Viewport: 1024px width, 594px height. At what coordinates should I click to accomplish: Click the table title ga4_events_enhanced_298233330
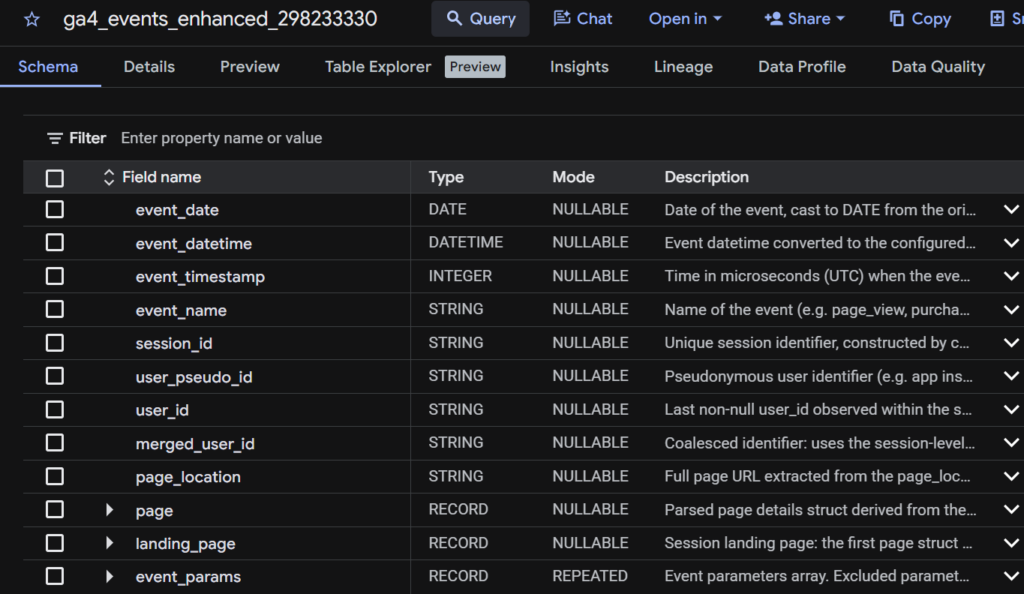220,19
